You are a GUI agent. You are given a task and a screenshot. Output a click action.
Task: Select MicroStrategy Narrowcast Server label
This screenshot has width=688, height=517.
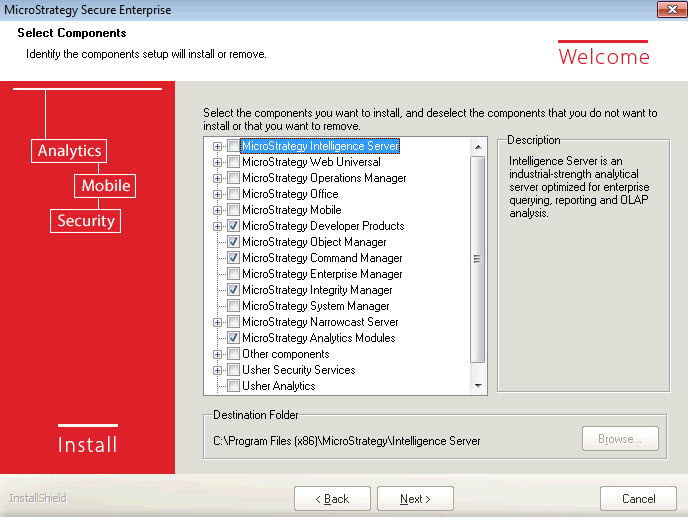[320, 322]
